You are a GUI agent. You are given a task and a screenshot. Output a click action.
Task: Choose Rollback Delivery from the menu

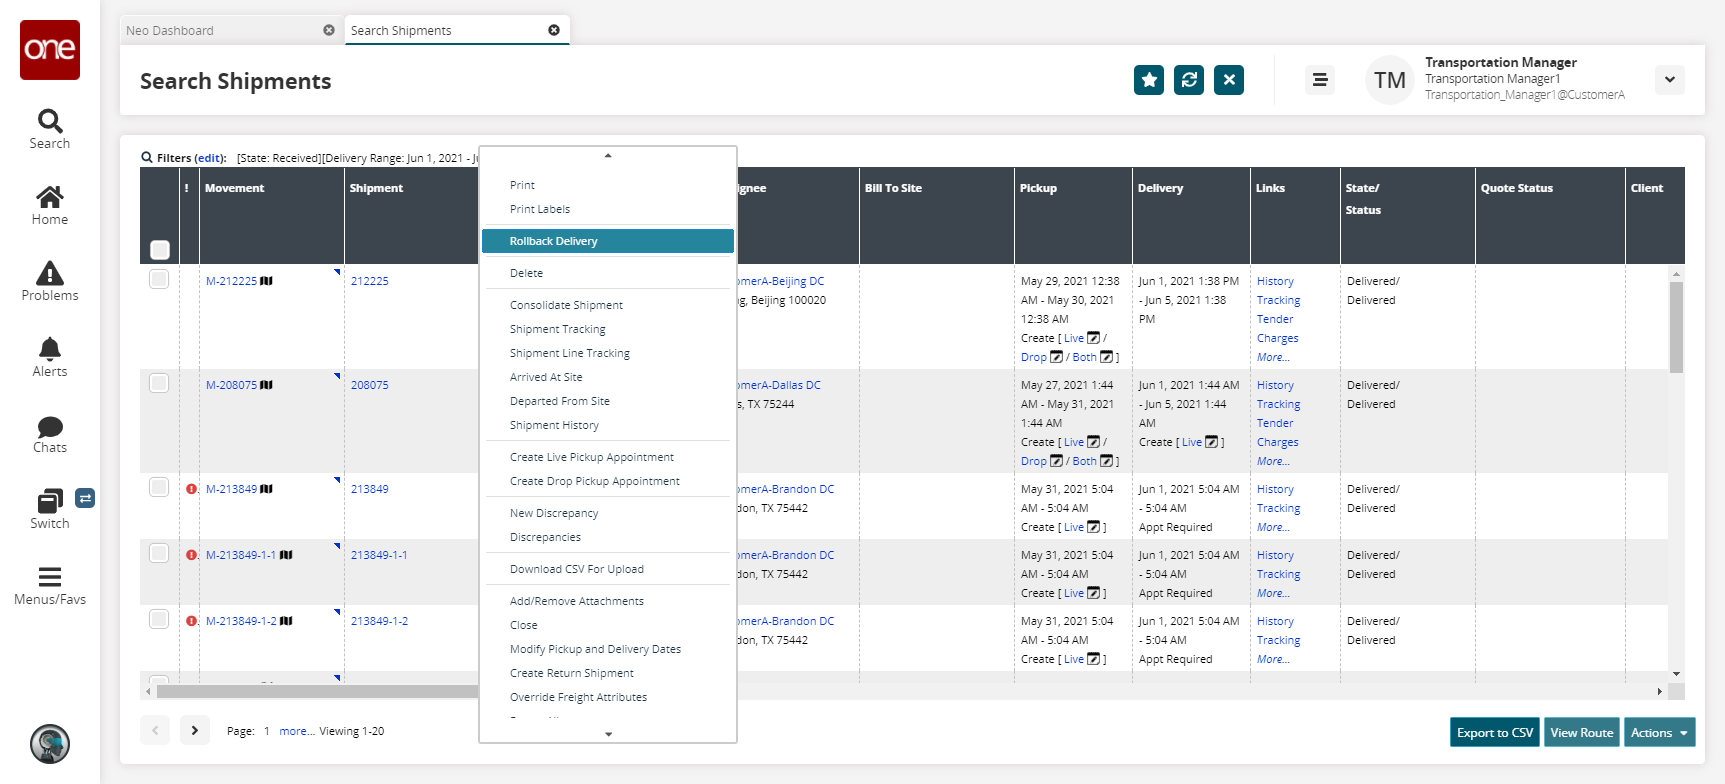pyautogui.click(x=554, y=241)
